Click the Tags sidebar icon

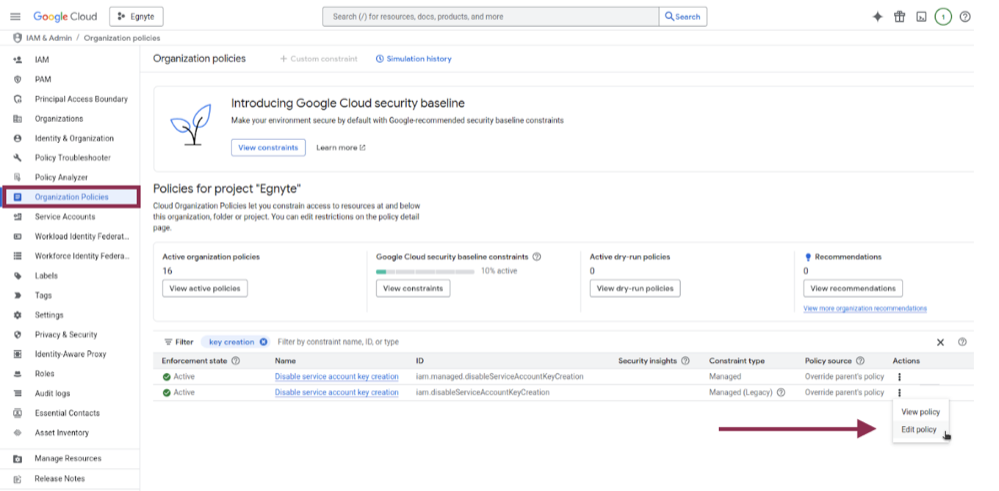[18, 295]
